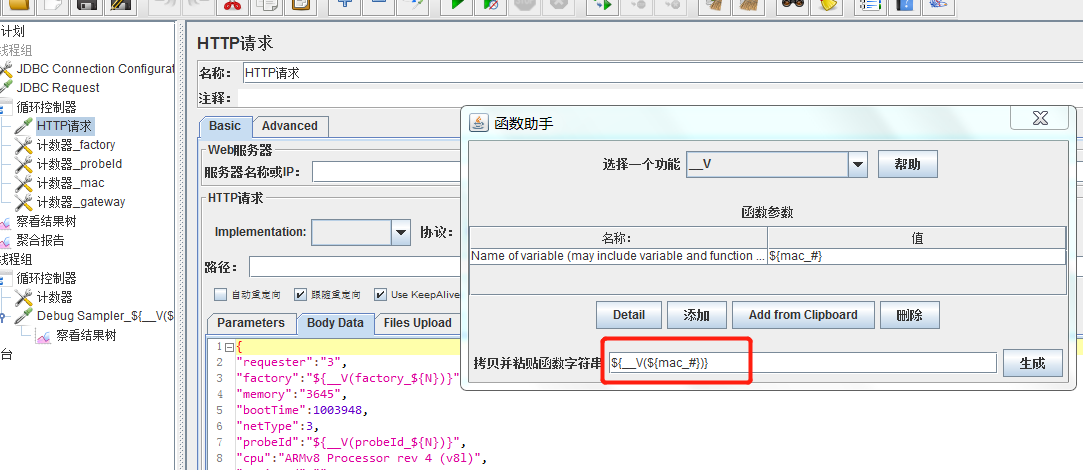Select the JDBC Request tree node
Viewport: 1083px width, 470px height.
click(58, 88)
